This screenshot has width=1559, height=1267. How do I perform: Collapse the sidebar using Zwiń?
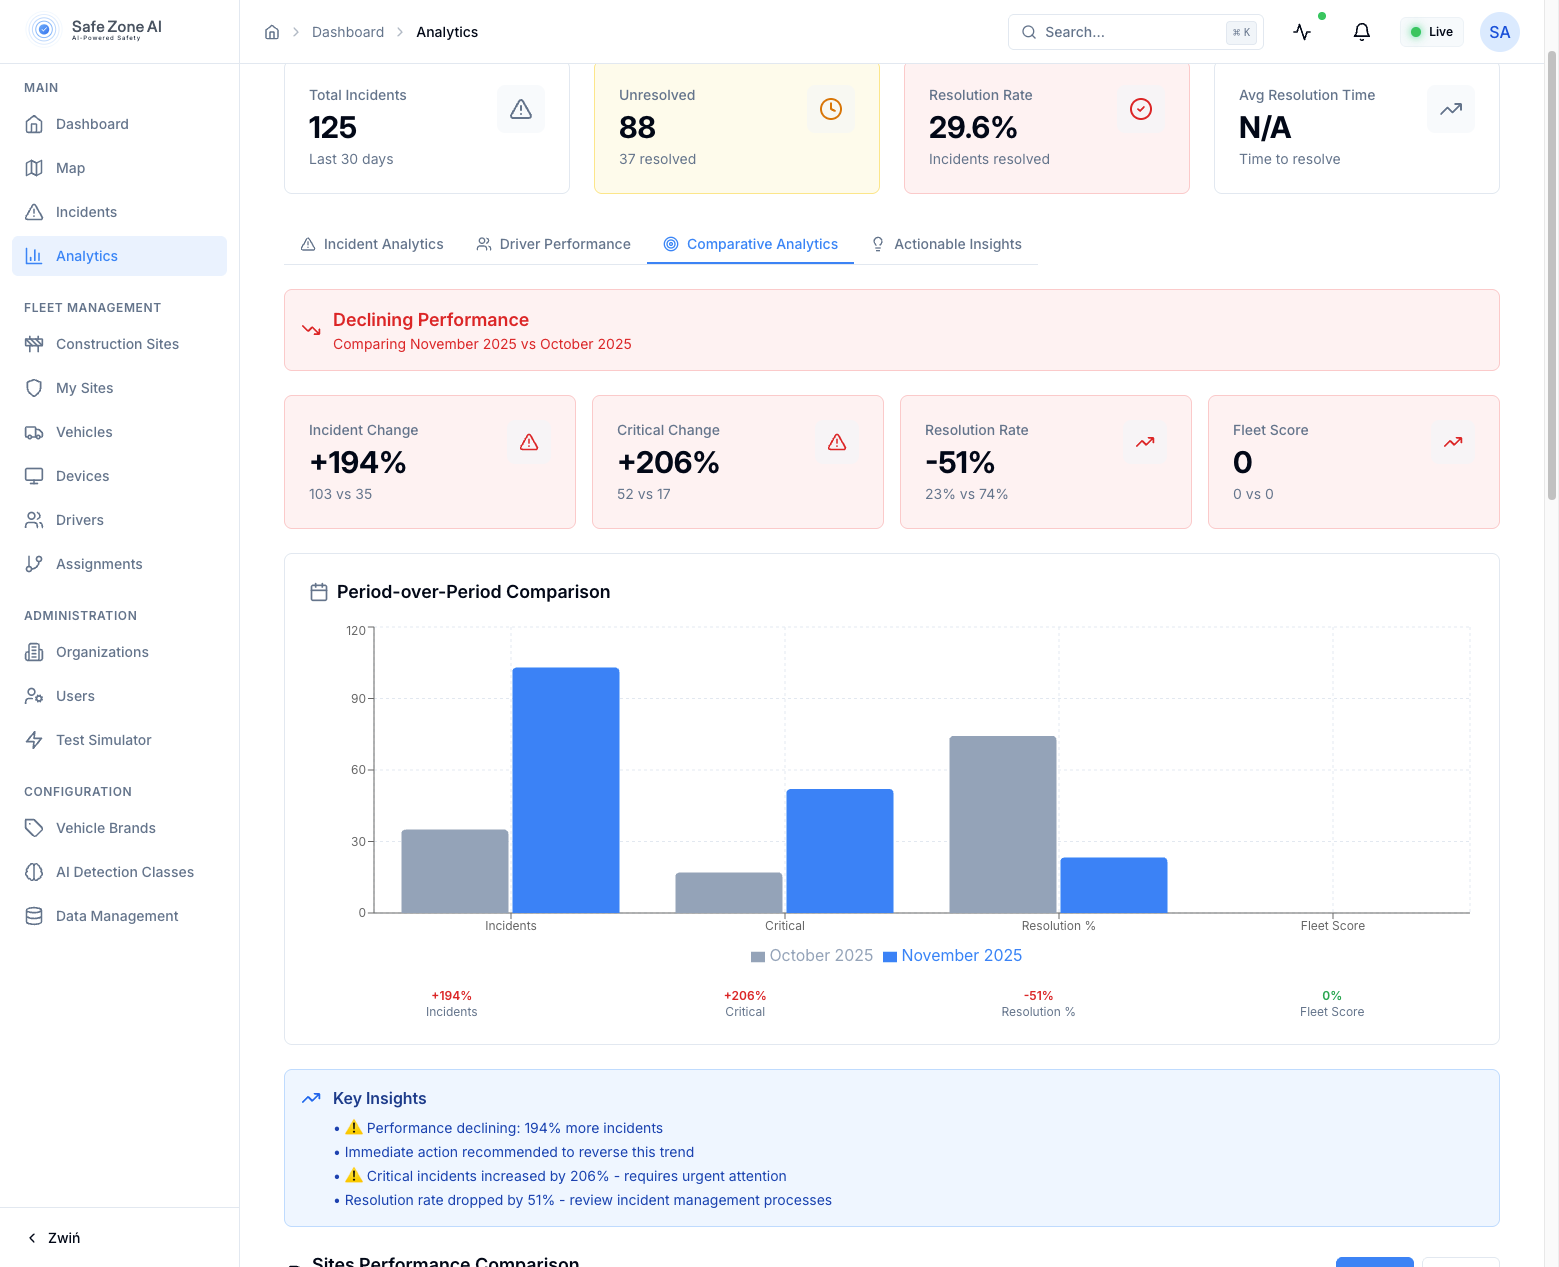pyautogui.click(x=56, y=1238)
